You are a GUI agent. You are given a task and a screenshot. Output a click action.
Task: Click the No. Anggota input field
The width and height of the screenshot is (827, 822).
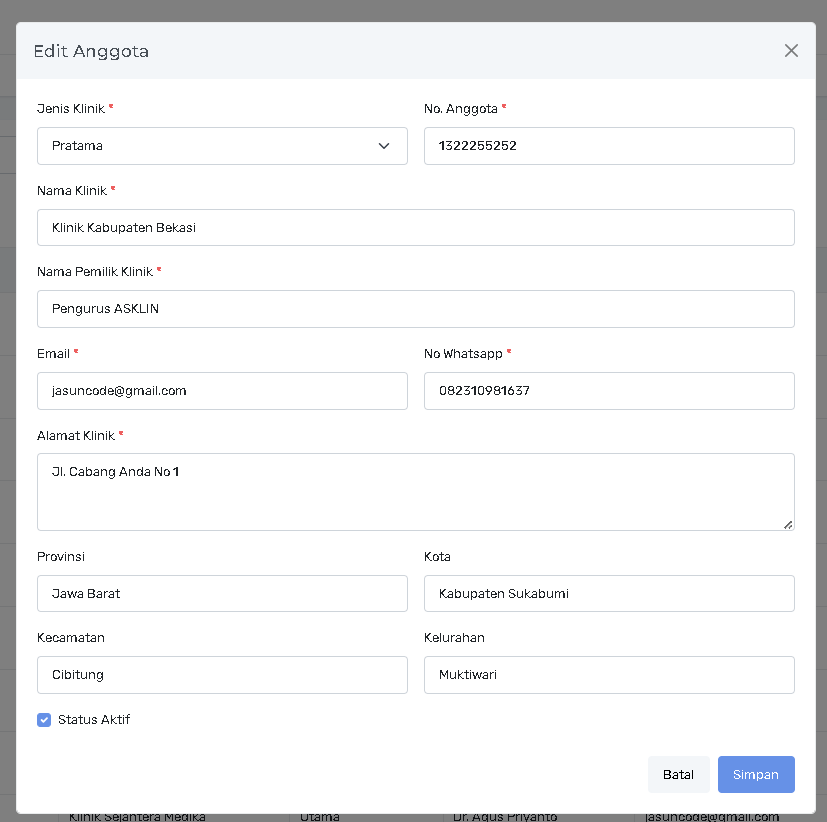608,146
